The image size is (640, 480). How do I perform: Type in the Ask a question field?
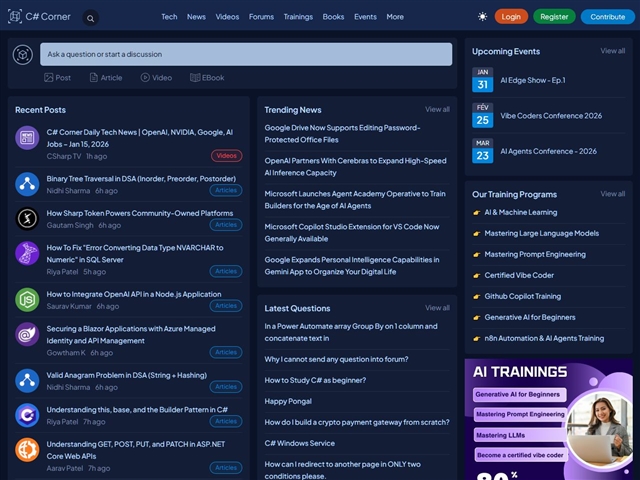(x=245, y=54)
